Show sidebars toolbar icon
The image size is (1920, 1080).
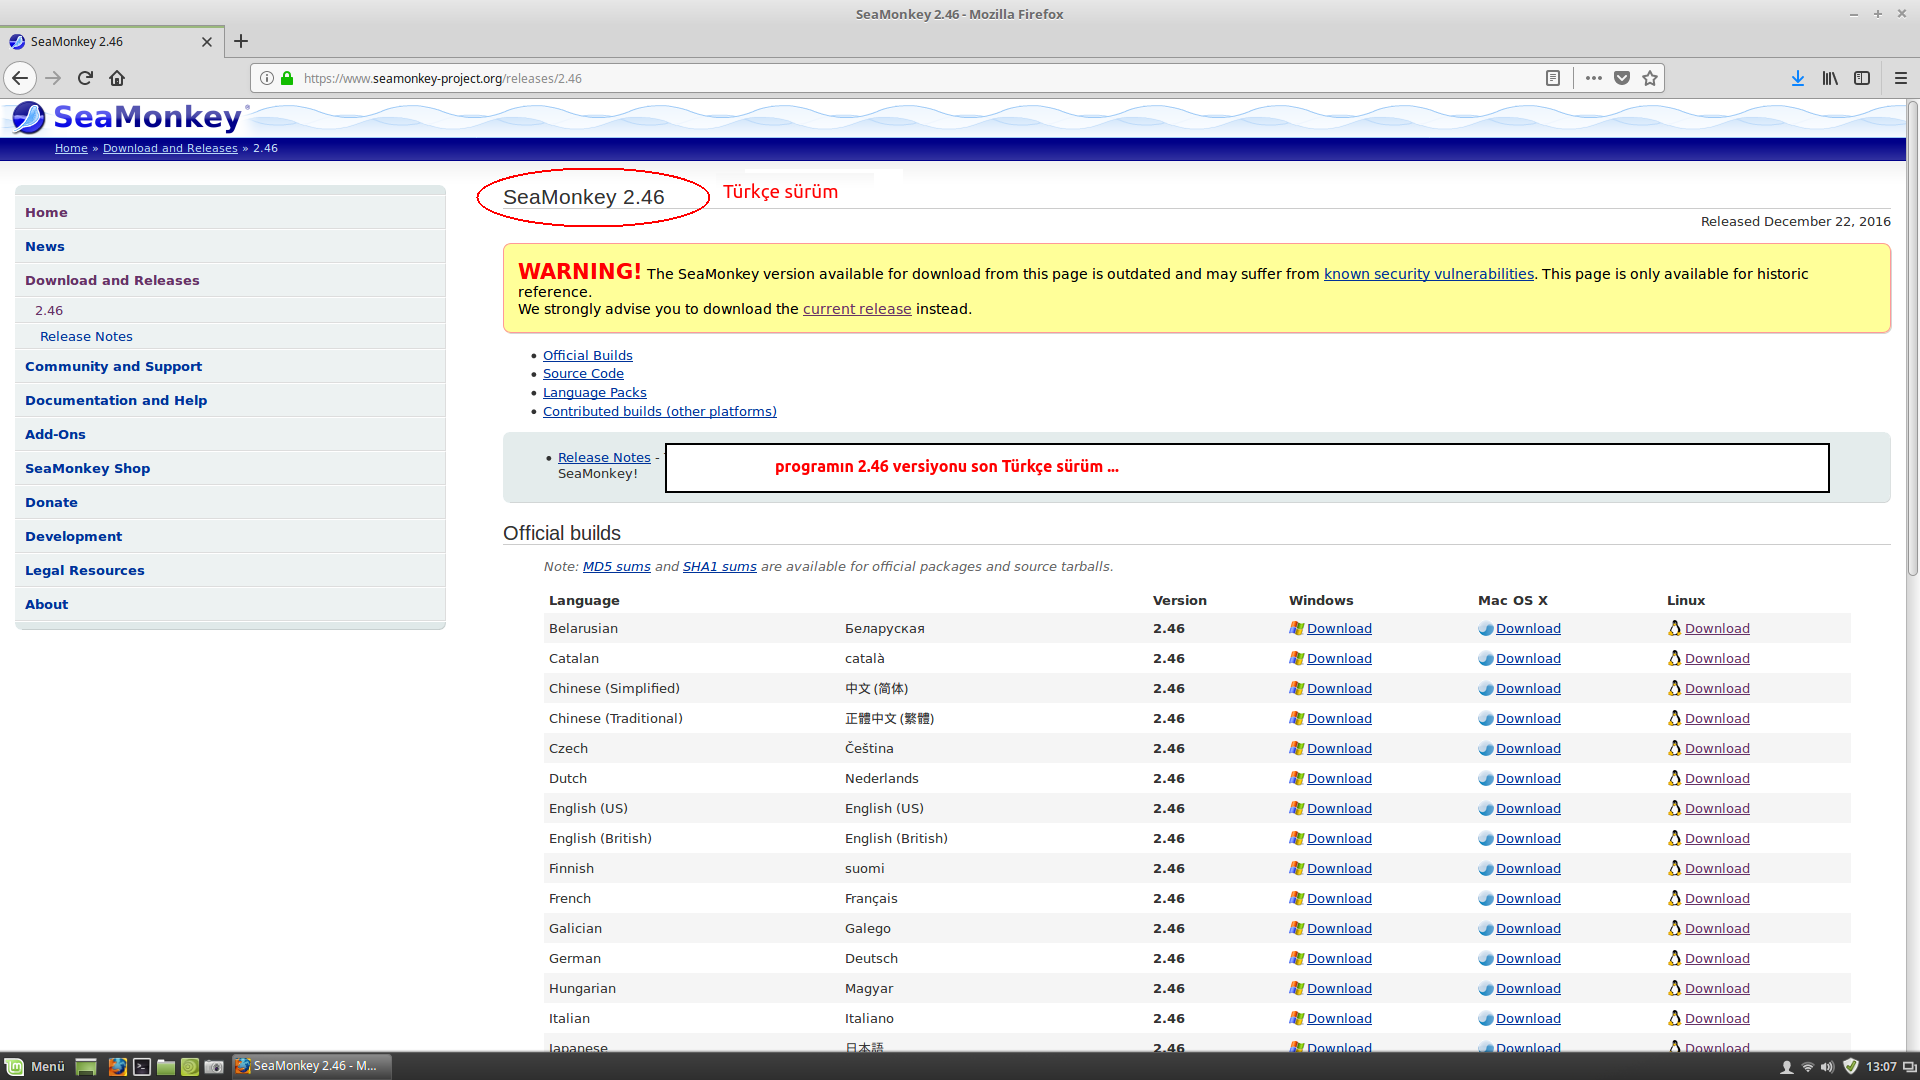[1862, 78]
